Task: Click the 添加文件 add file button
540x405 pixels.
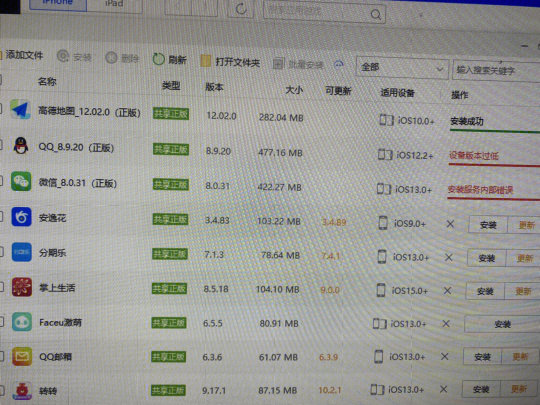Action: tap(21, 55)
